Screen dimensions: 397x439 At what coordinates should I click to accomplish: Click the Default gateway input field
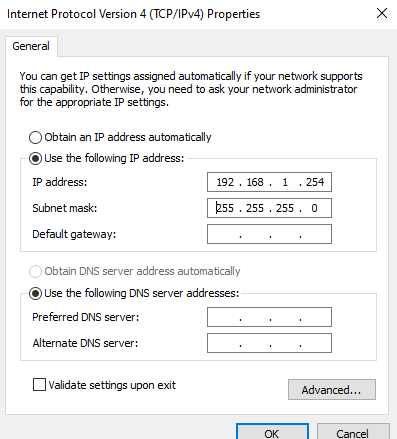pyautogui.click(x=269, y=234)
